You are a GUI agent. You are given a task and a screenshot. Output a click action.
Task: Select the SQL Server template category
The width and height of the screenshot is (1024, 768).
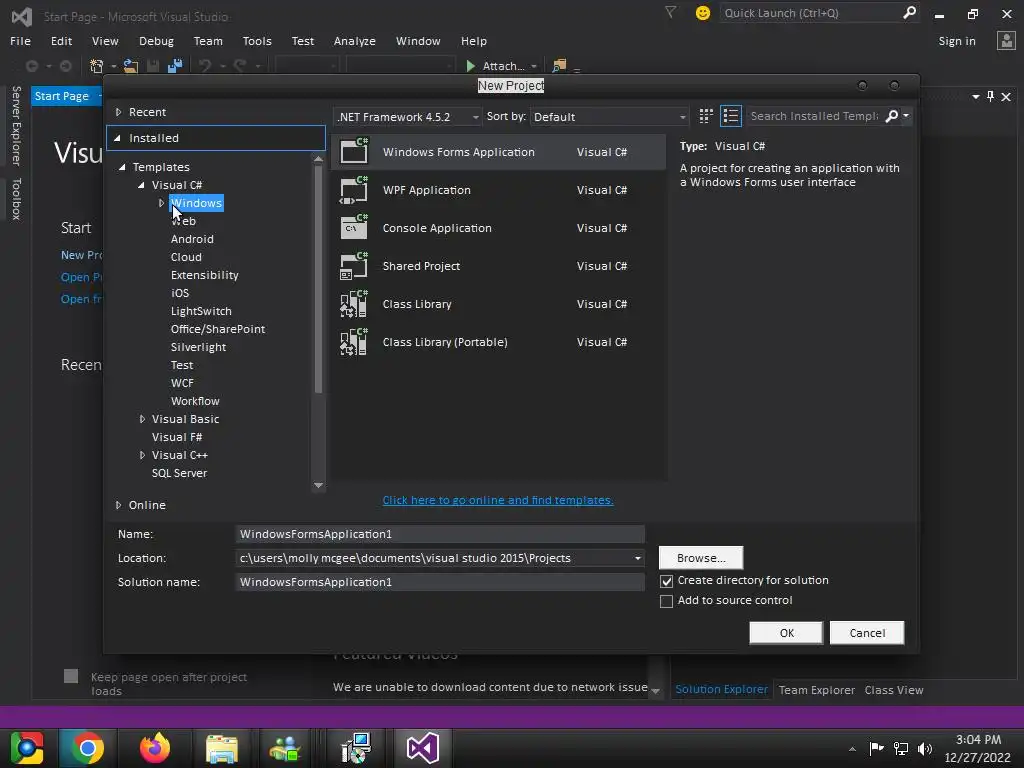pos(179,473)
